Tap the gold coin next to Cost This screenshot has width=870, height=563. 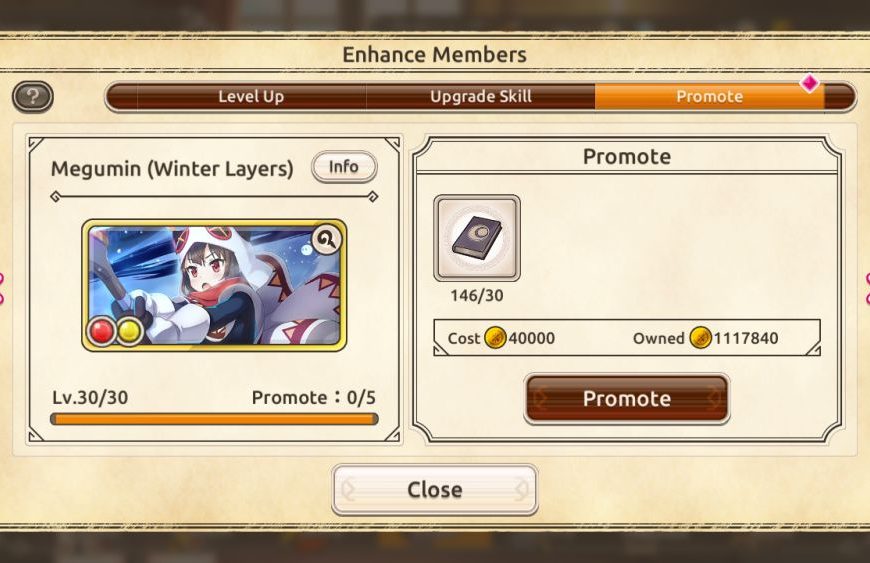point(495,337)
